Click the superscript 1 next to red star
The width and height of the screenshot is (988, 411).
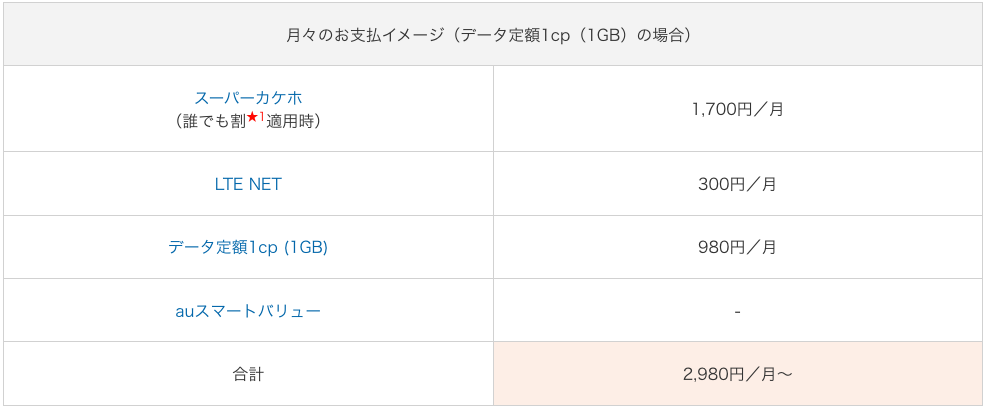[262, 116]
